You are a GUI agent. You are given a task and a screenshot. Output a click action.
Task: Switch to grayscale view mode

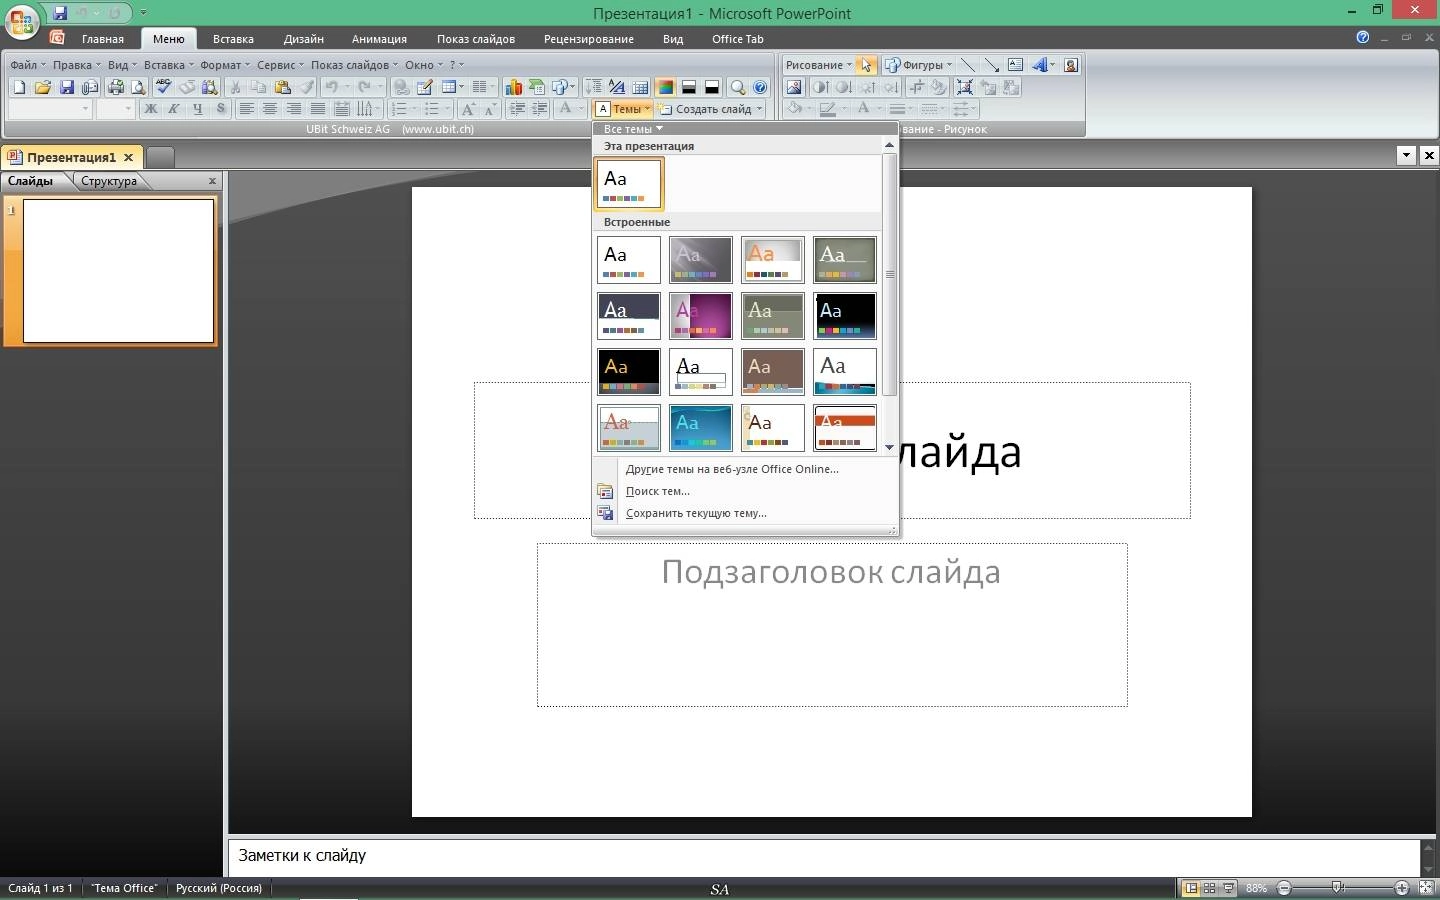(x=688, y=87)
